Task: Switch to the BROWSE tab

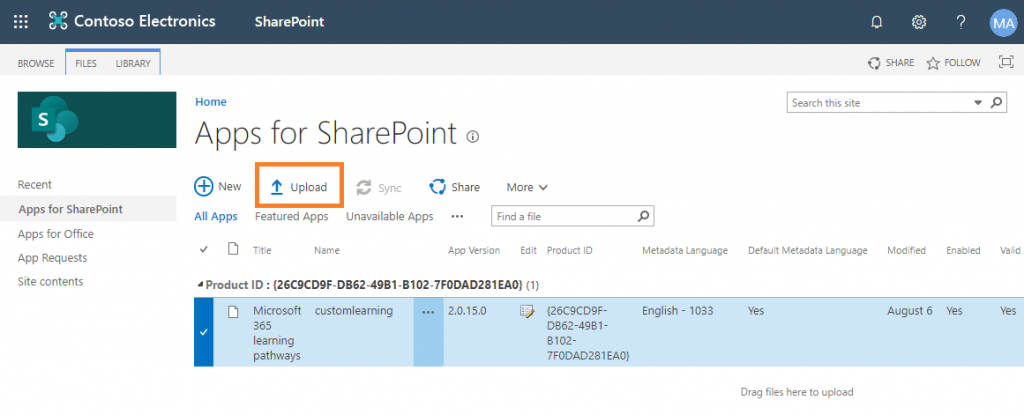Action: point(36,63)
